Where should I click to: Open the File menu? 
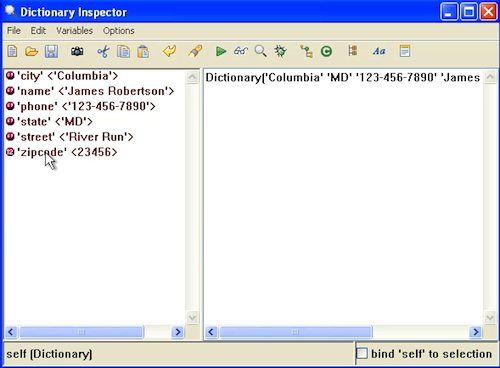coord(14,31)
